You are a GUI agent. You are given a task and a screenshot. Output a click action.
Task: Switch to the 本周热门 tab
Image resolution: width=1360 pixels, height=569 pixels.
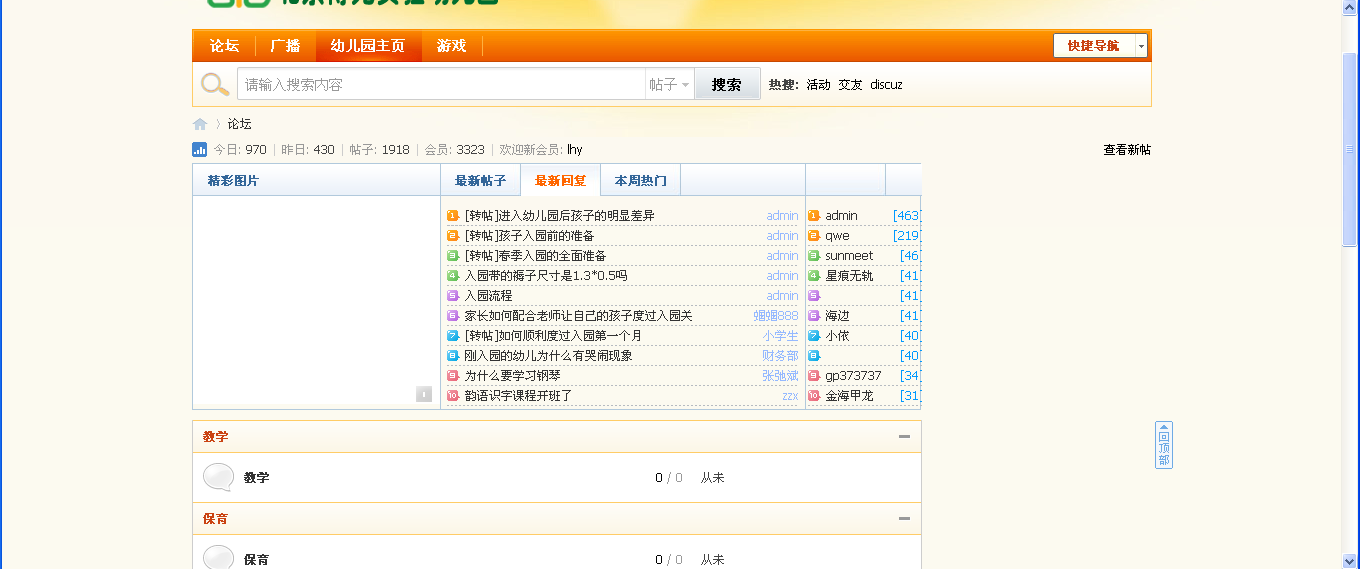tap(640, 181)
